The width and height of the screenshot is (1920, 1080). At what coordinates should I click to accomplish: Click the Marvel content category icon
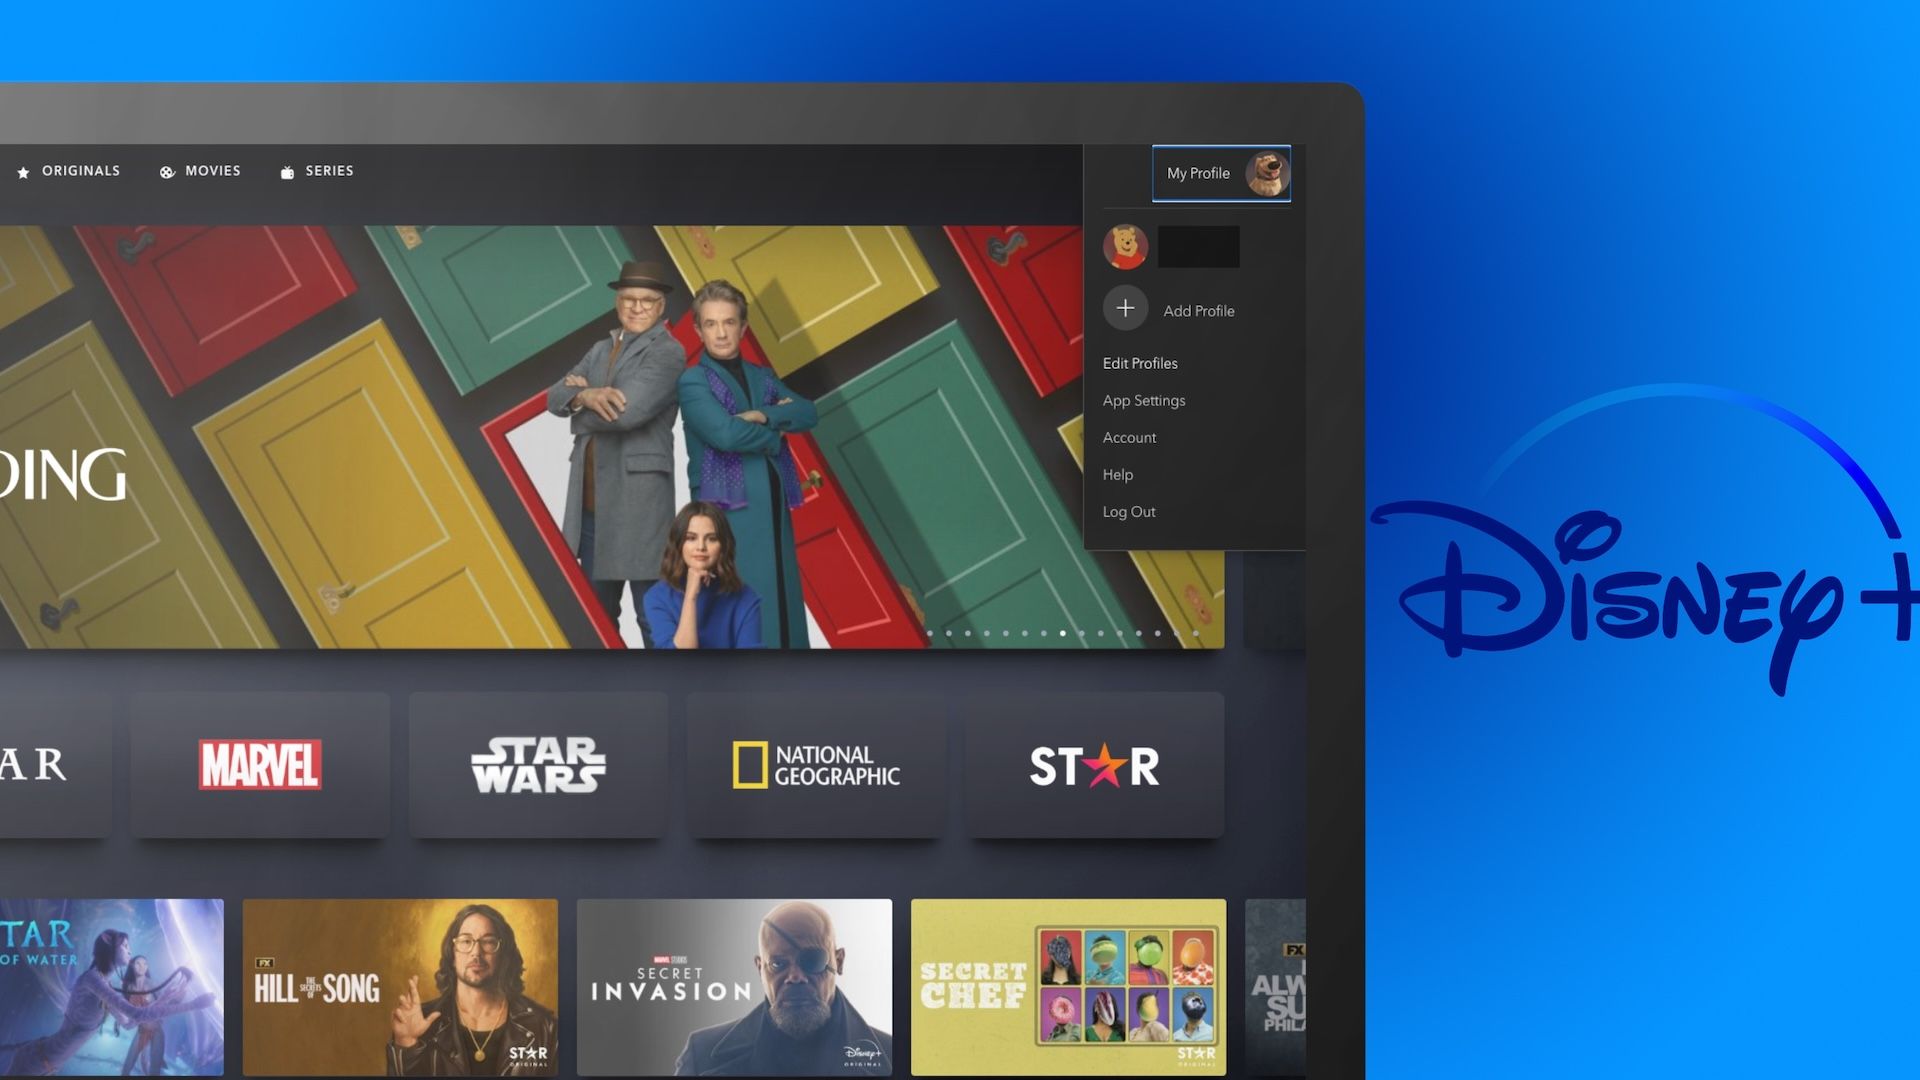(260, 764)
